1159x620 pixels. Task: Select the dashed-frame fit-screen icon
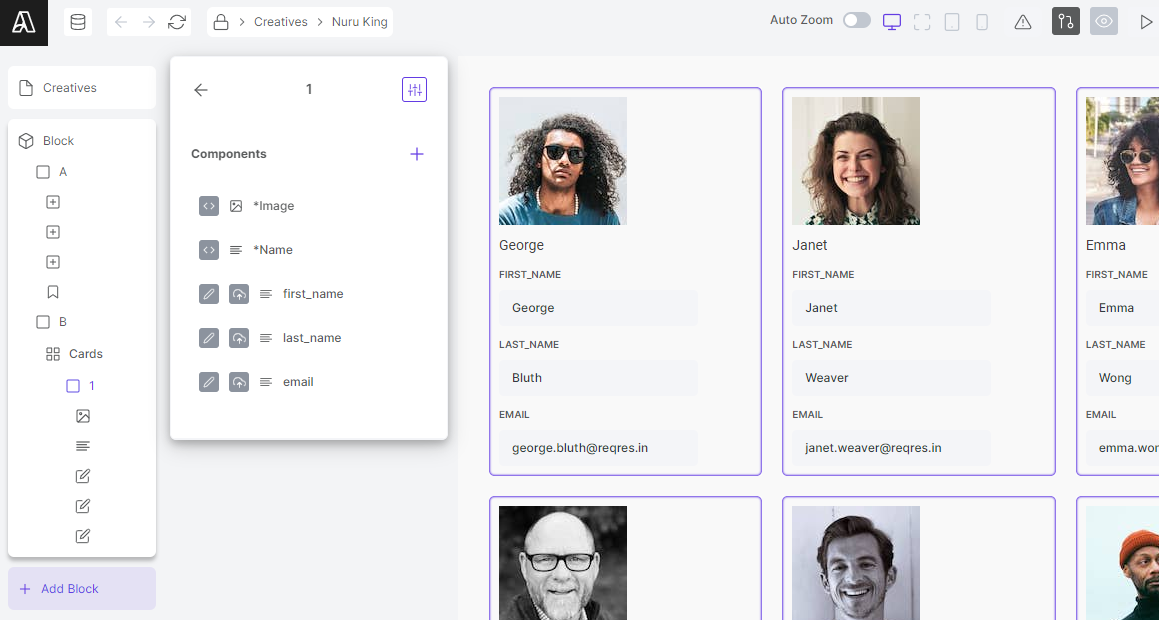click(922, 22)
